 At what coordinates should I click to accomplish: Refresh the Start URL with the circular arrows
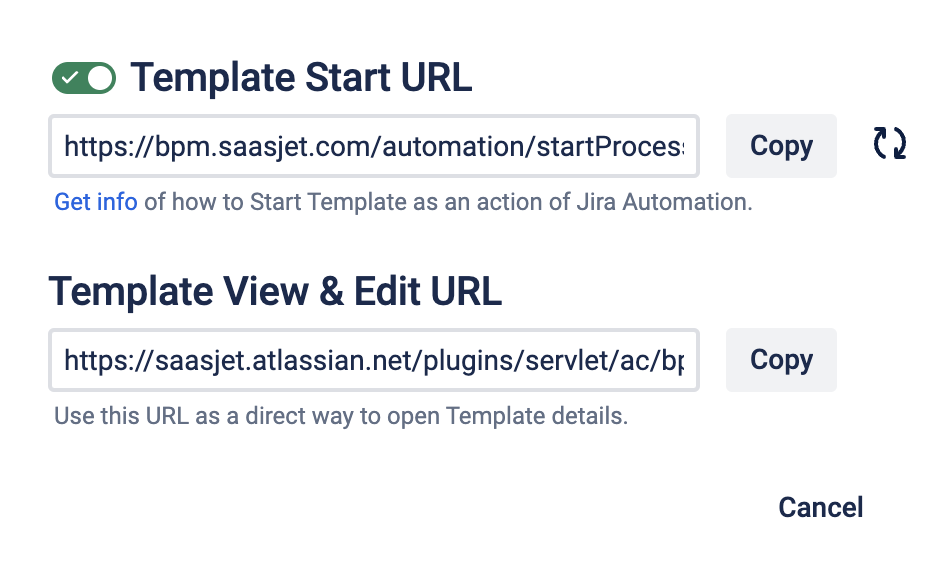pyautogui.click(x=889, y=144)
